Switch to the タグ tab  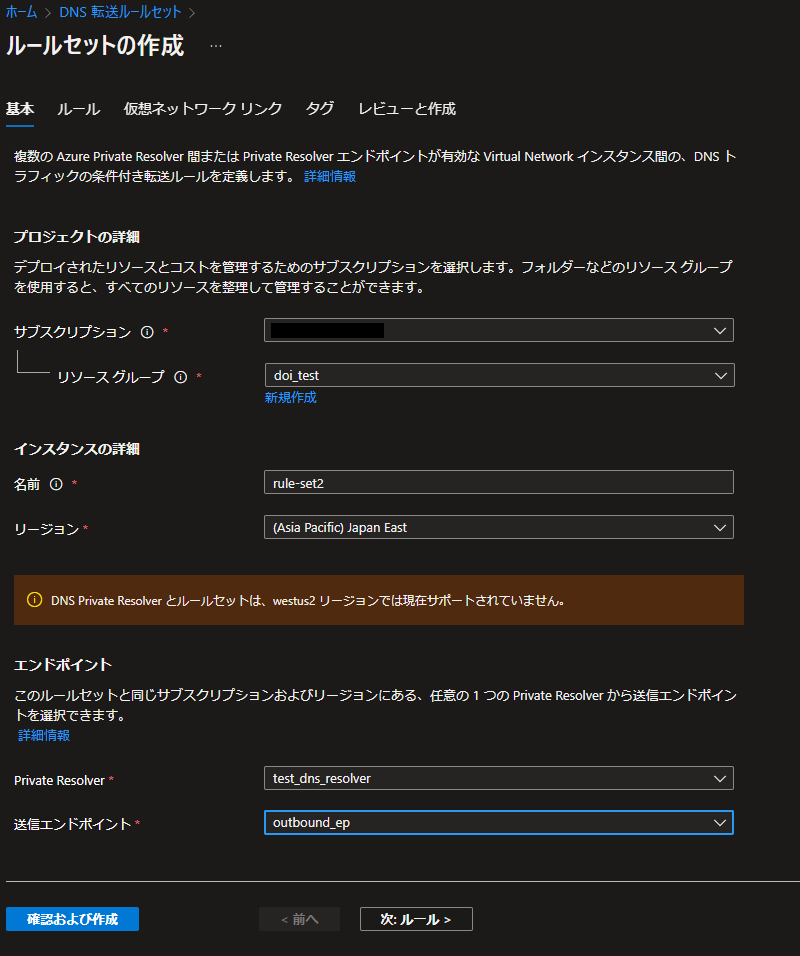[x=320, y=109]
